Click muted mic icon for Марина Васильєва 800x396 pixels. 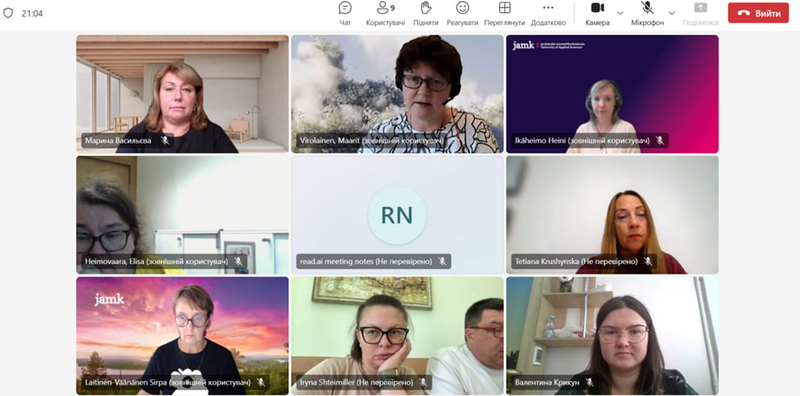click(x=165, y=140)
